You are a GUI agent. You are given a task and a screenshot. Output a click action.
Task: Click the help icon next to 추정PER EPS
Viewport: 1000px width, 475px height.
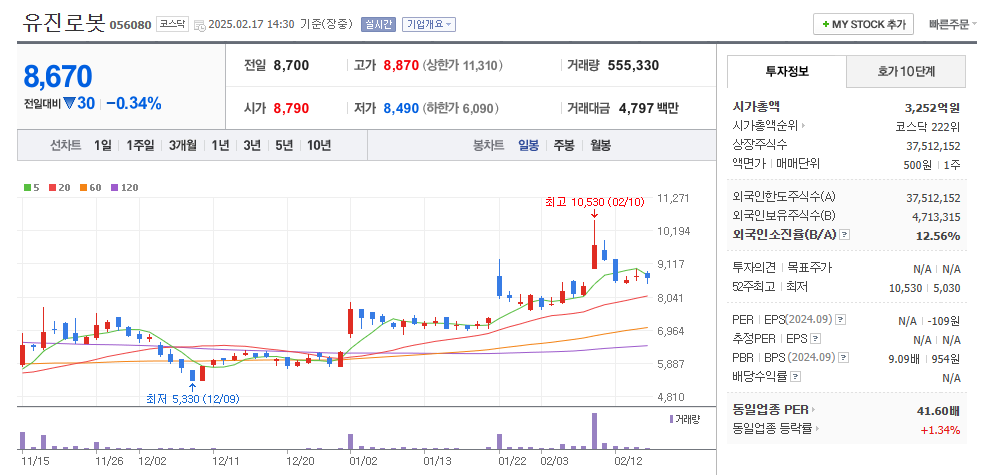816,339
